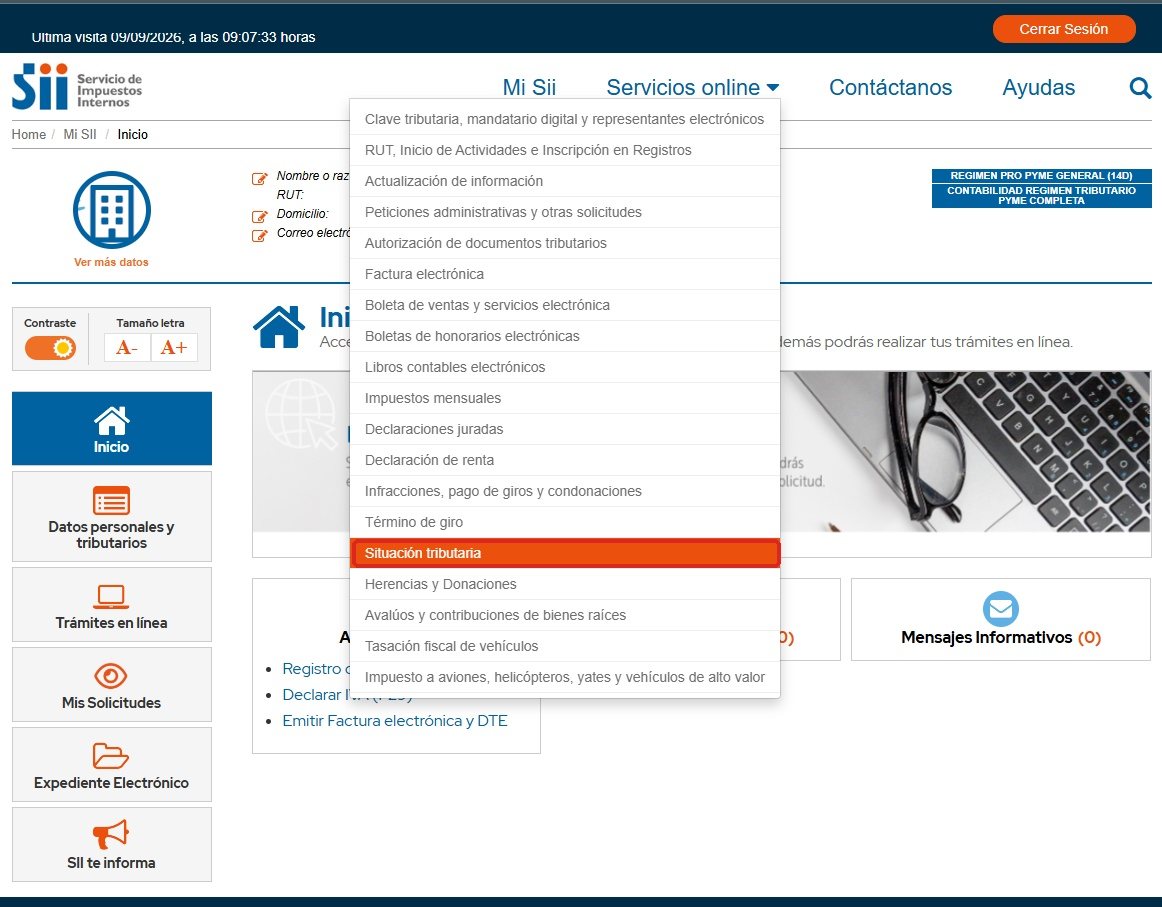This screenshot has height=907, width=1162.
Task: Open Mi Sii menu
Action: click(529, 87)
